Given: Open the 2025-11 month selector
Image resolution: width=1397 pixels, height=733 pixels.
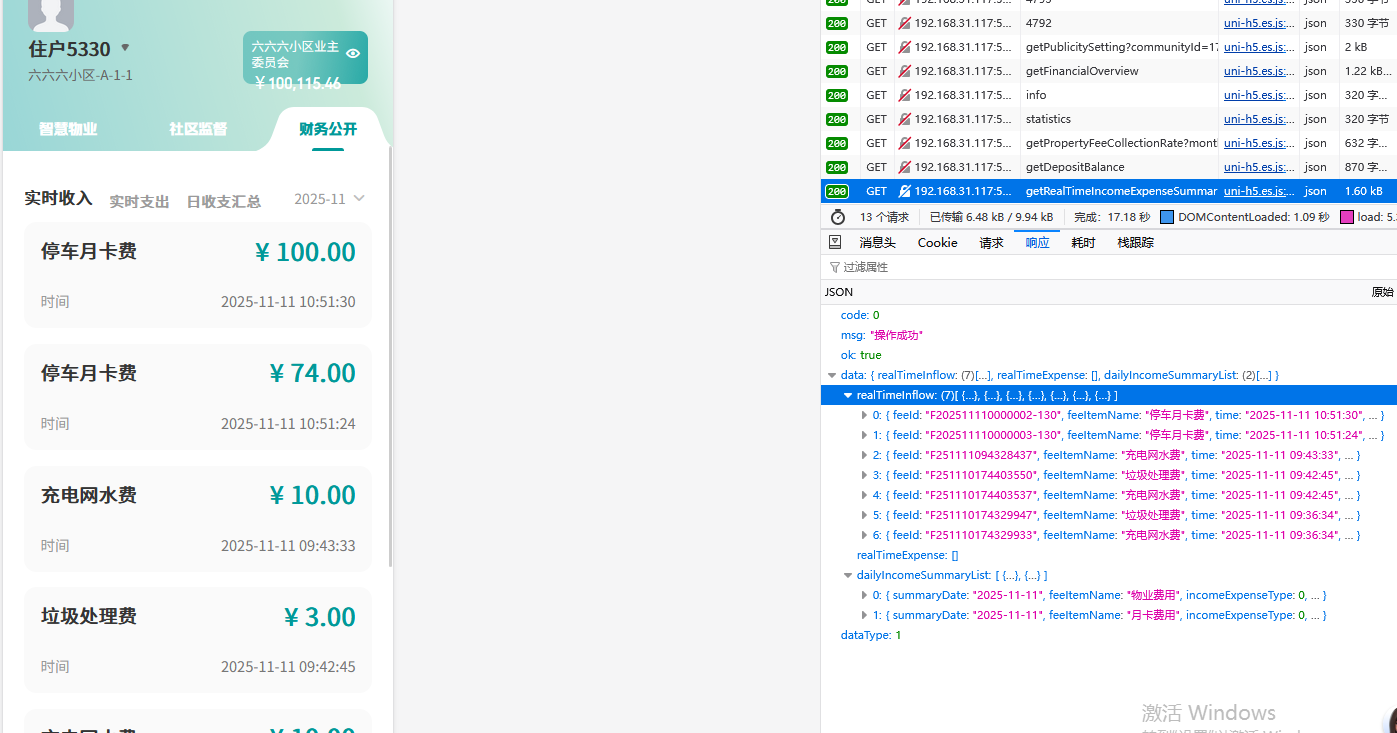Looking at the screenshot, I should click(329, 199).
